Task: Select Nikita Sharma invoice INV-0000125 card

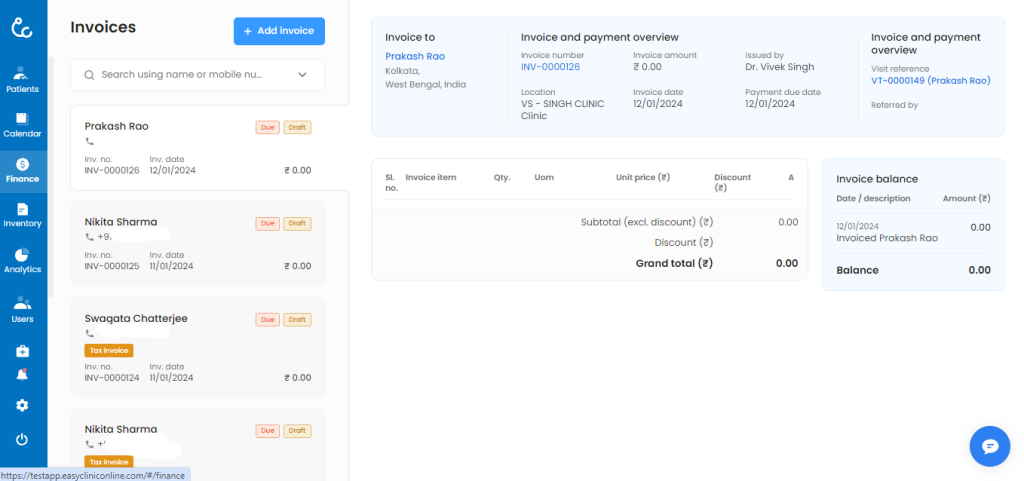Action: click(197, 243)
